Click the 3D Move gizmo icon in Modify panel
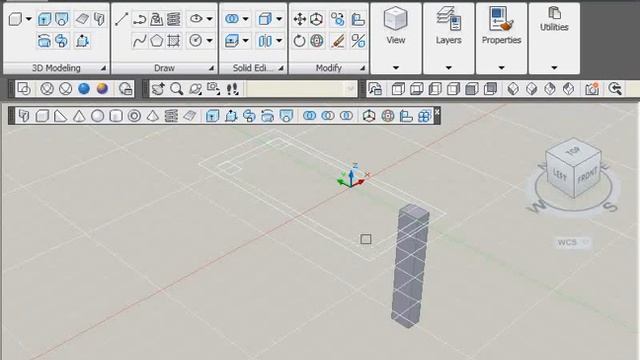 tap(317, 19)
